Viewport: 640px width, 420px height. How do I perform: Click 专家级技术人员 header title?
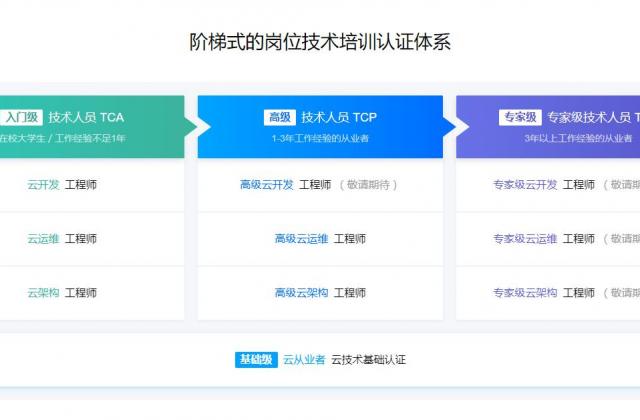click(x=593, y=117)
